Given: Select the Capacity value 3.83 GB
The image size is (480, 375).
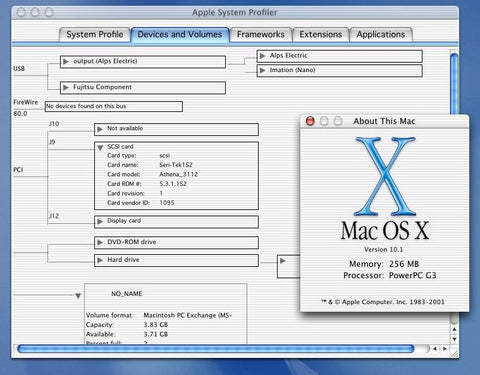Looking at the screenshot, I should tap(156, 325).
